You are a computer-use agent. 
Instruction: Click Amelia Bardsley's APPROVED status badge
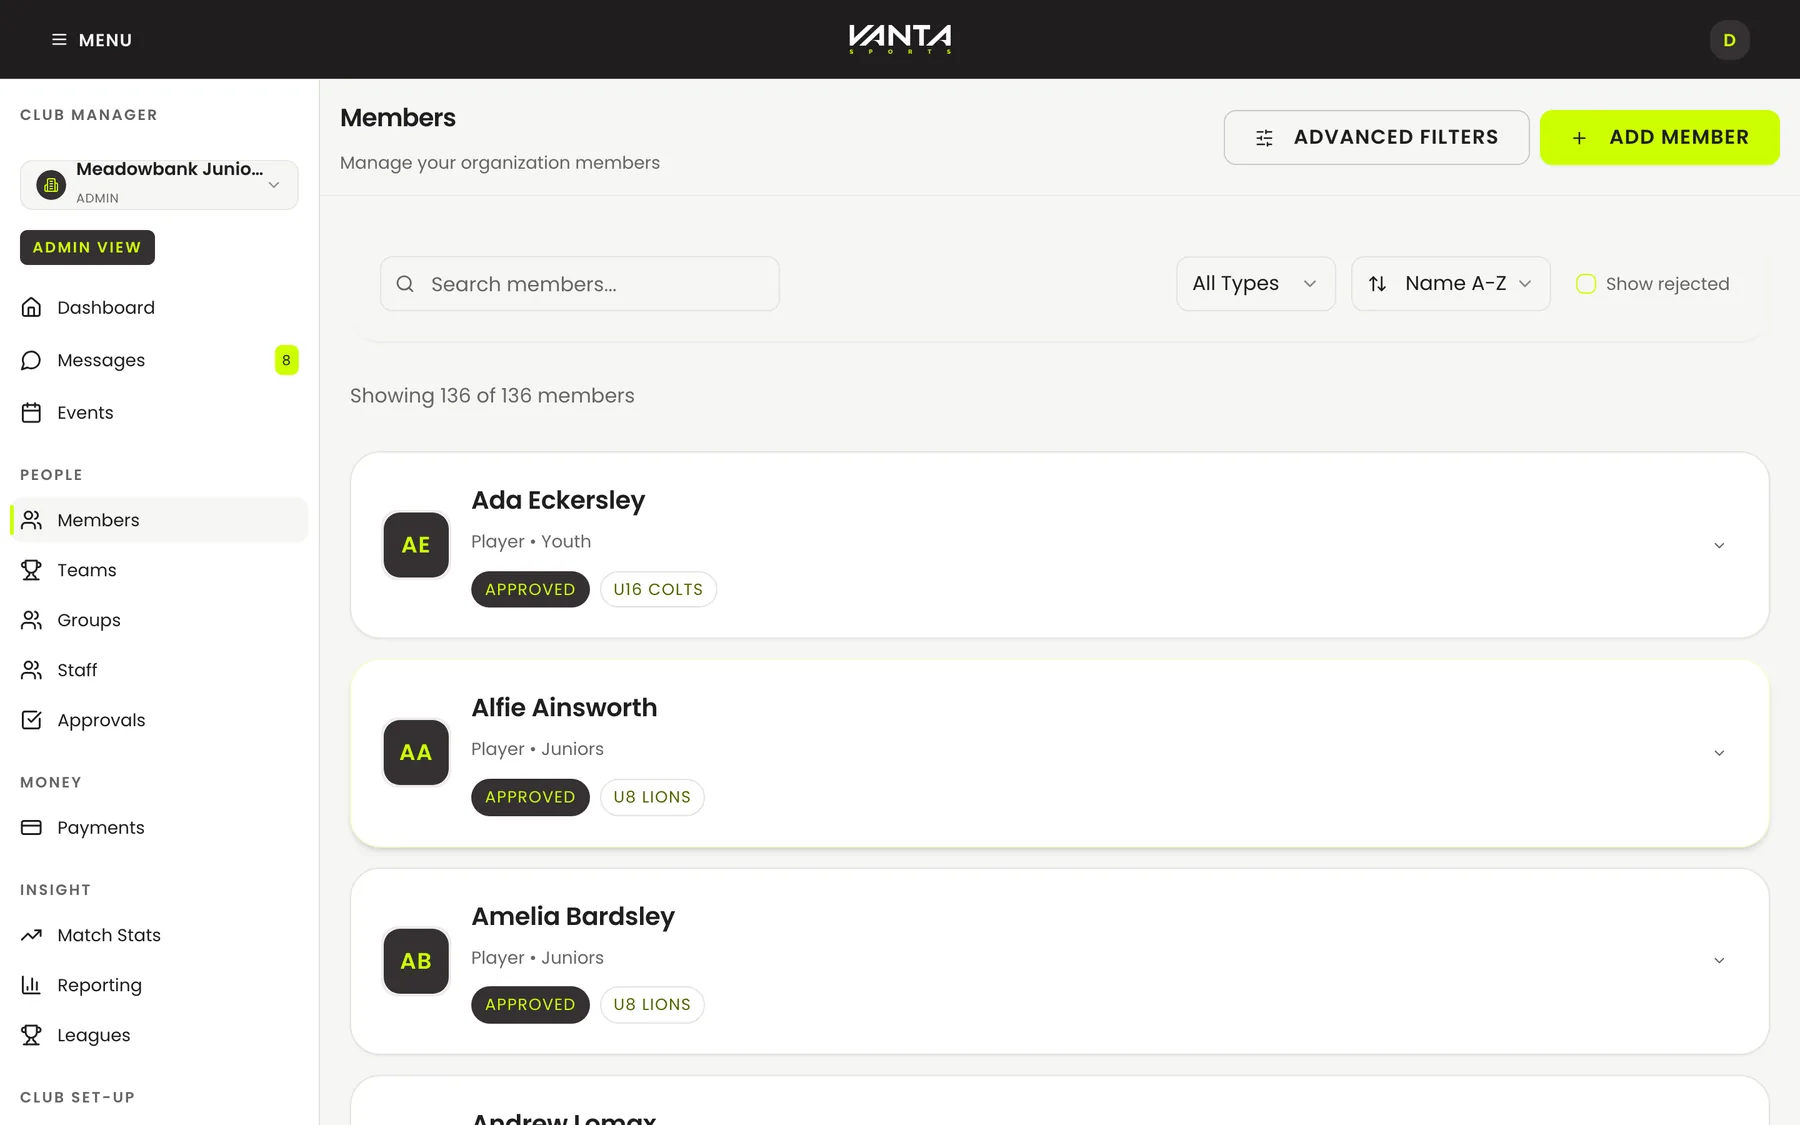coord(530,1004)
